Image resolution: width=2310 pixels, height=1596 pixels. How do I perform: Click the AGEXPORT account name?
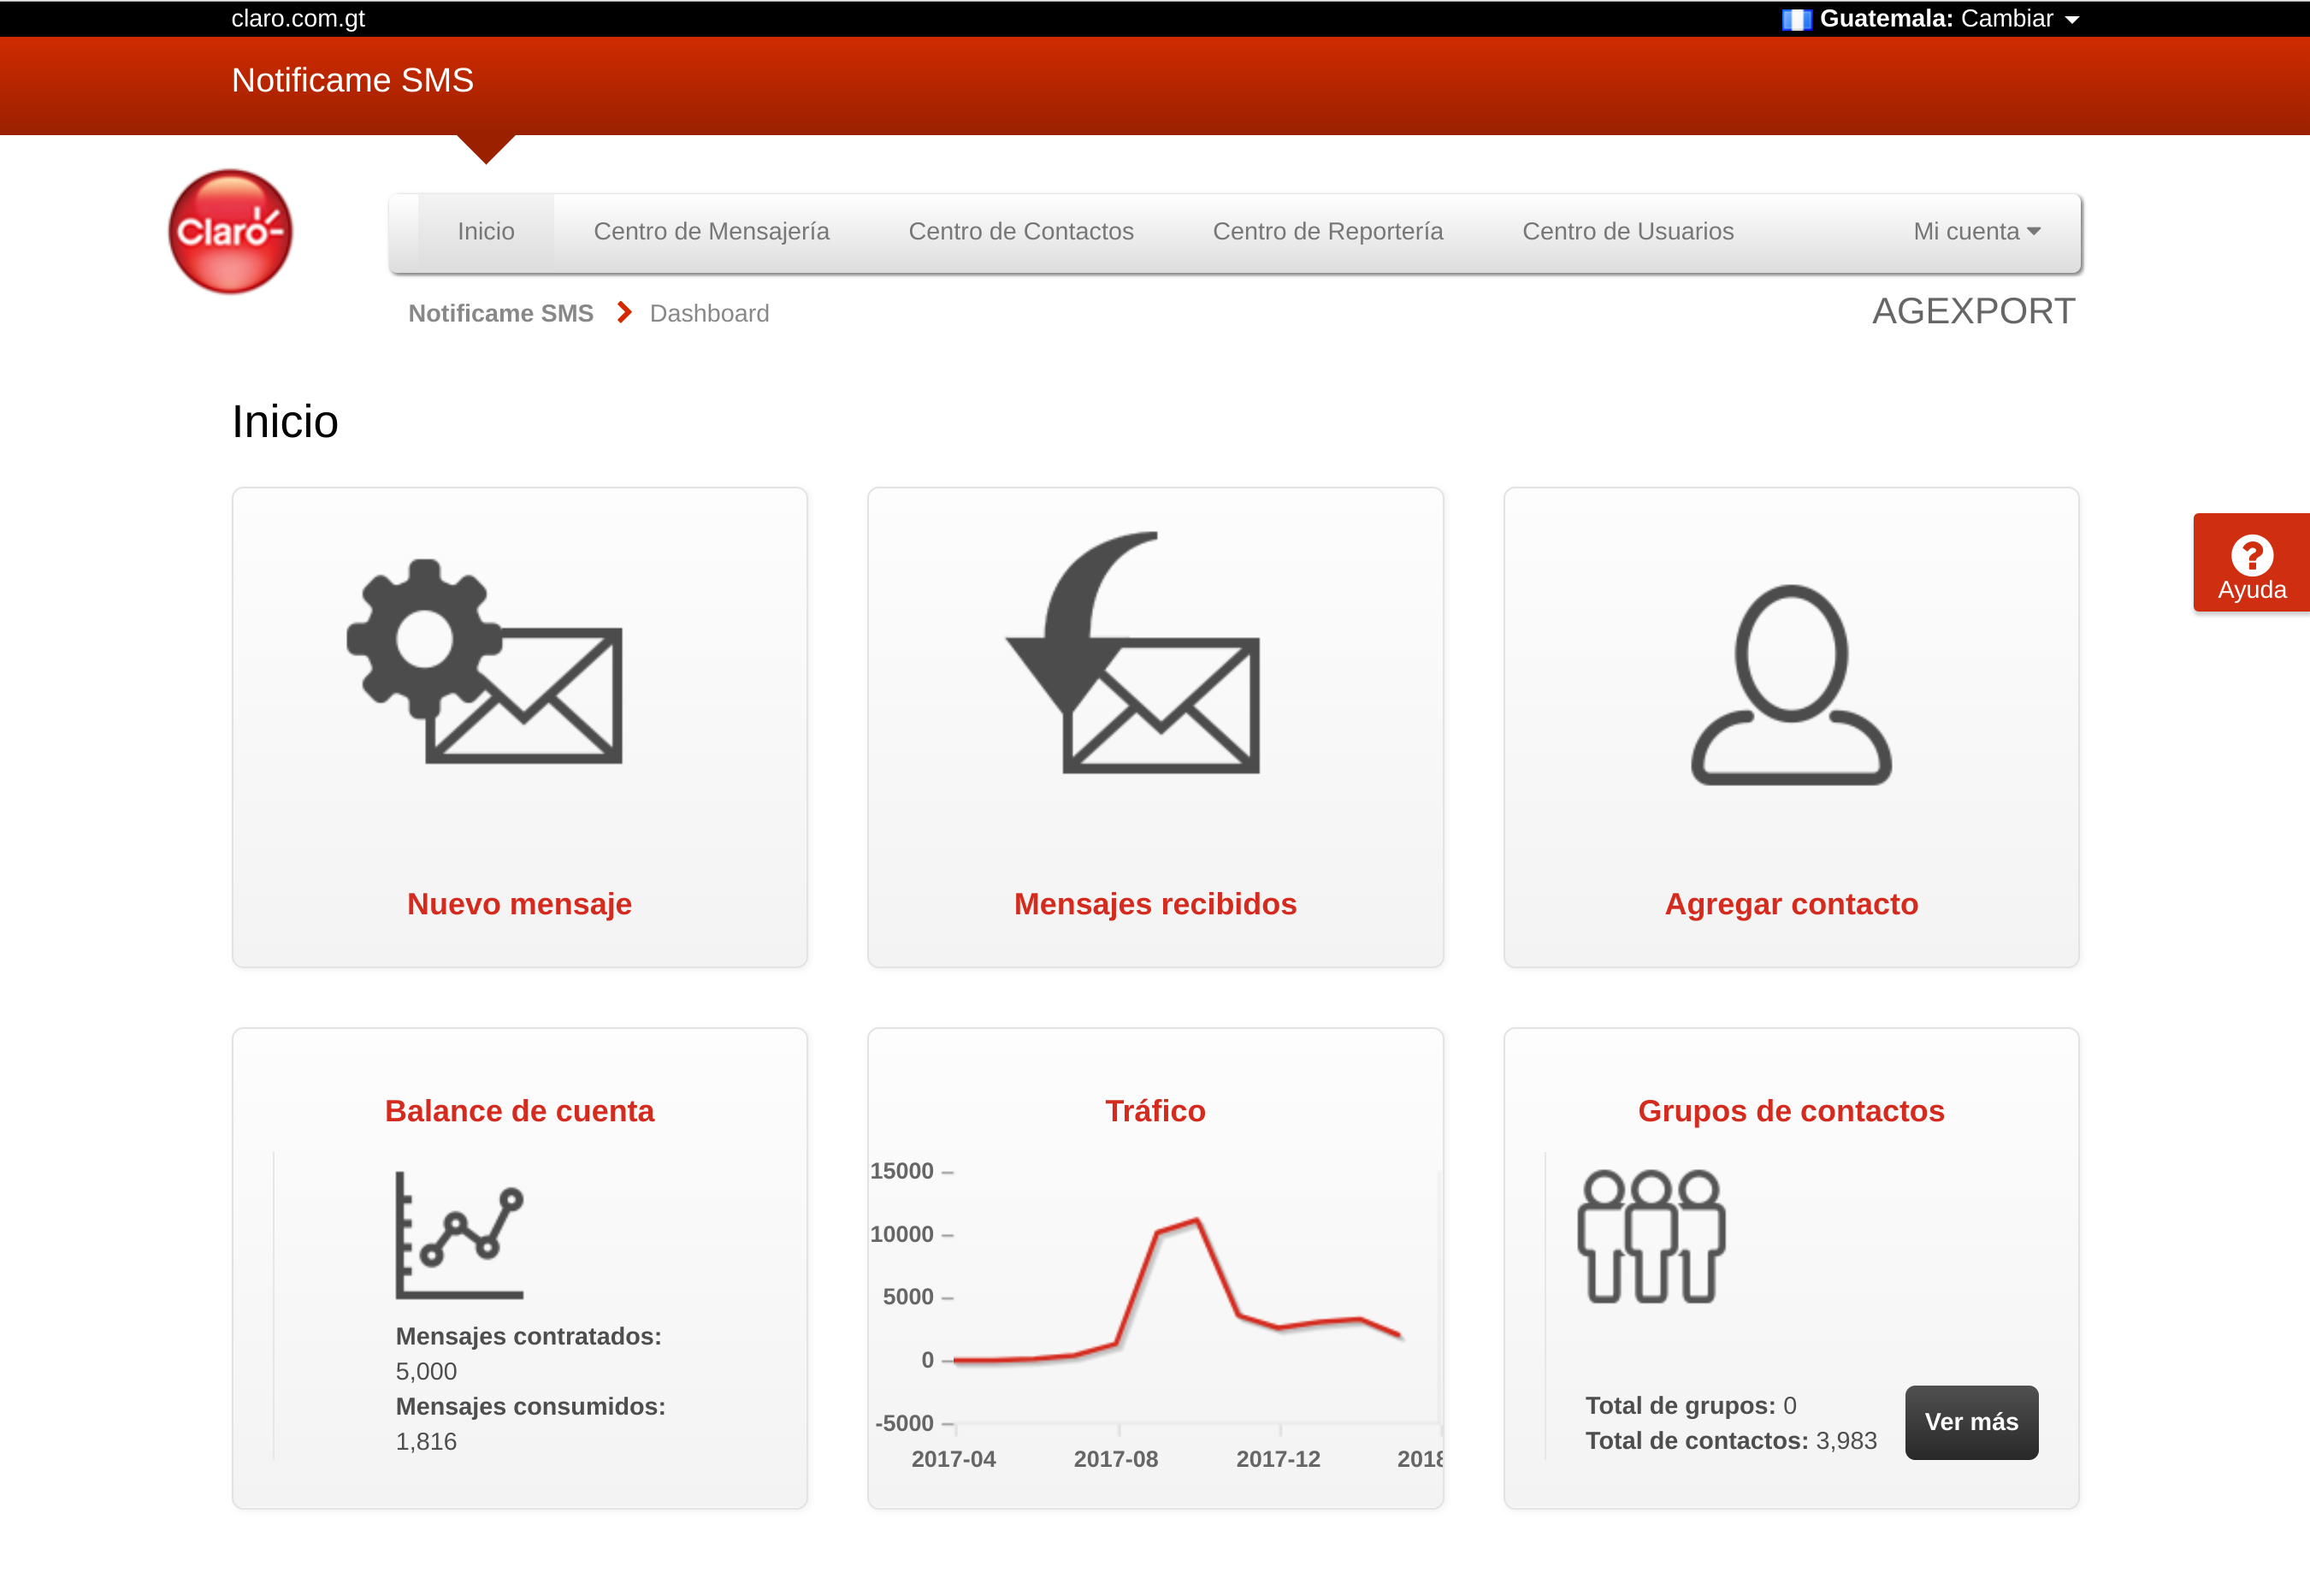click(1973, 311)
